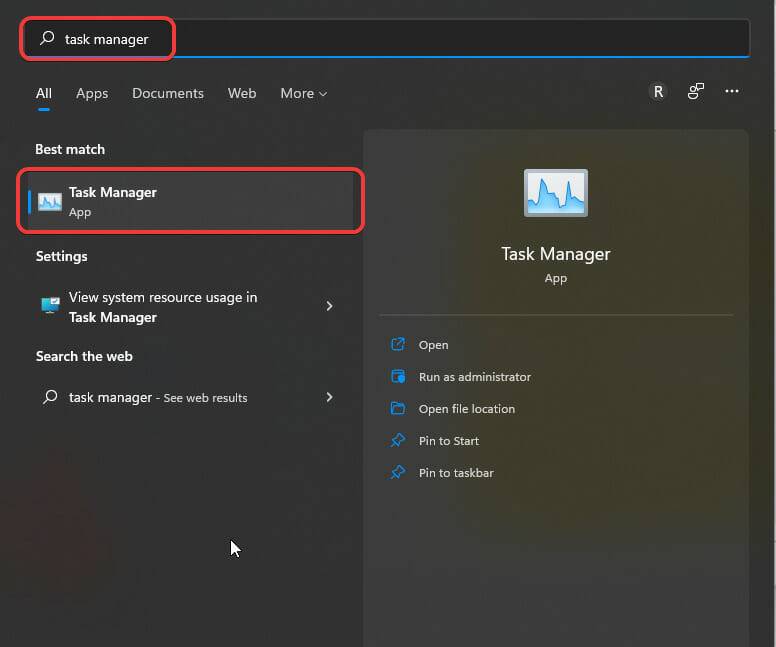This screenshot has height=647, width=776.
Task: Choose Run as administrator
Action: pyautogui.click(x=474, y=377)
